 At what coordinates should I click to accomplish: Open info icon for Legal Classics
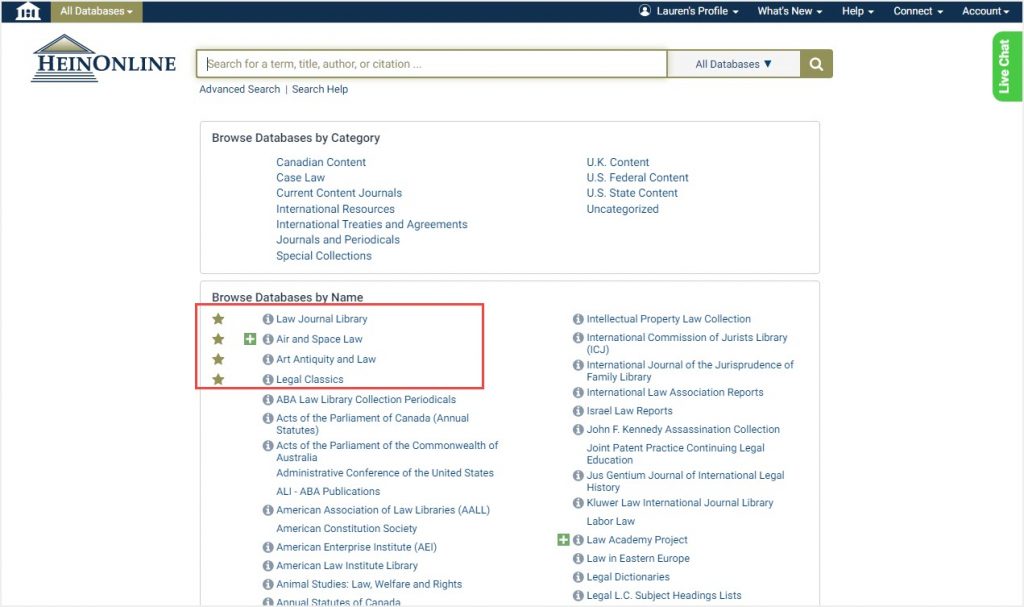268,380
